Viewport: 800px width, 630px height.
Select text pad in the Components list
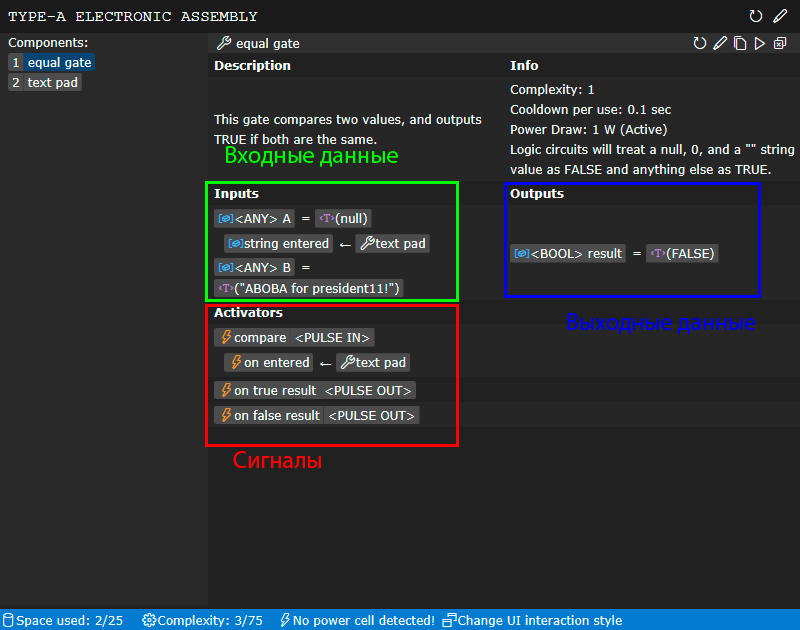[x=53, y=83]
